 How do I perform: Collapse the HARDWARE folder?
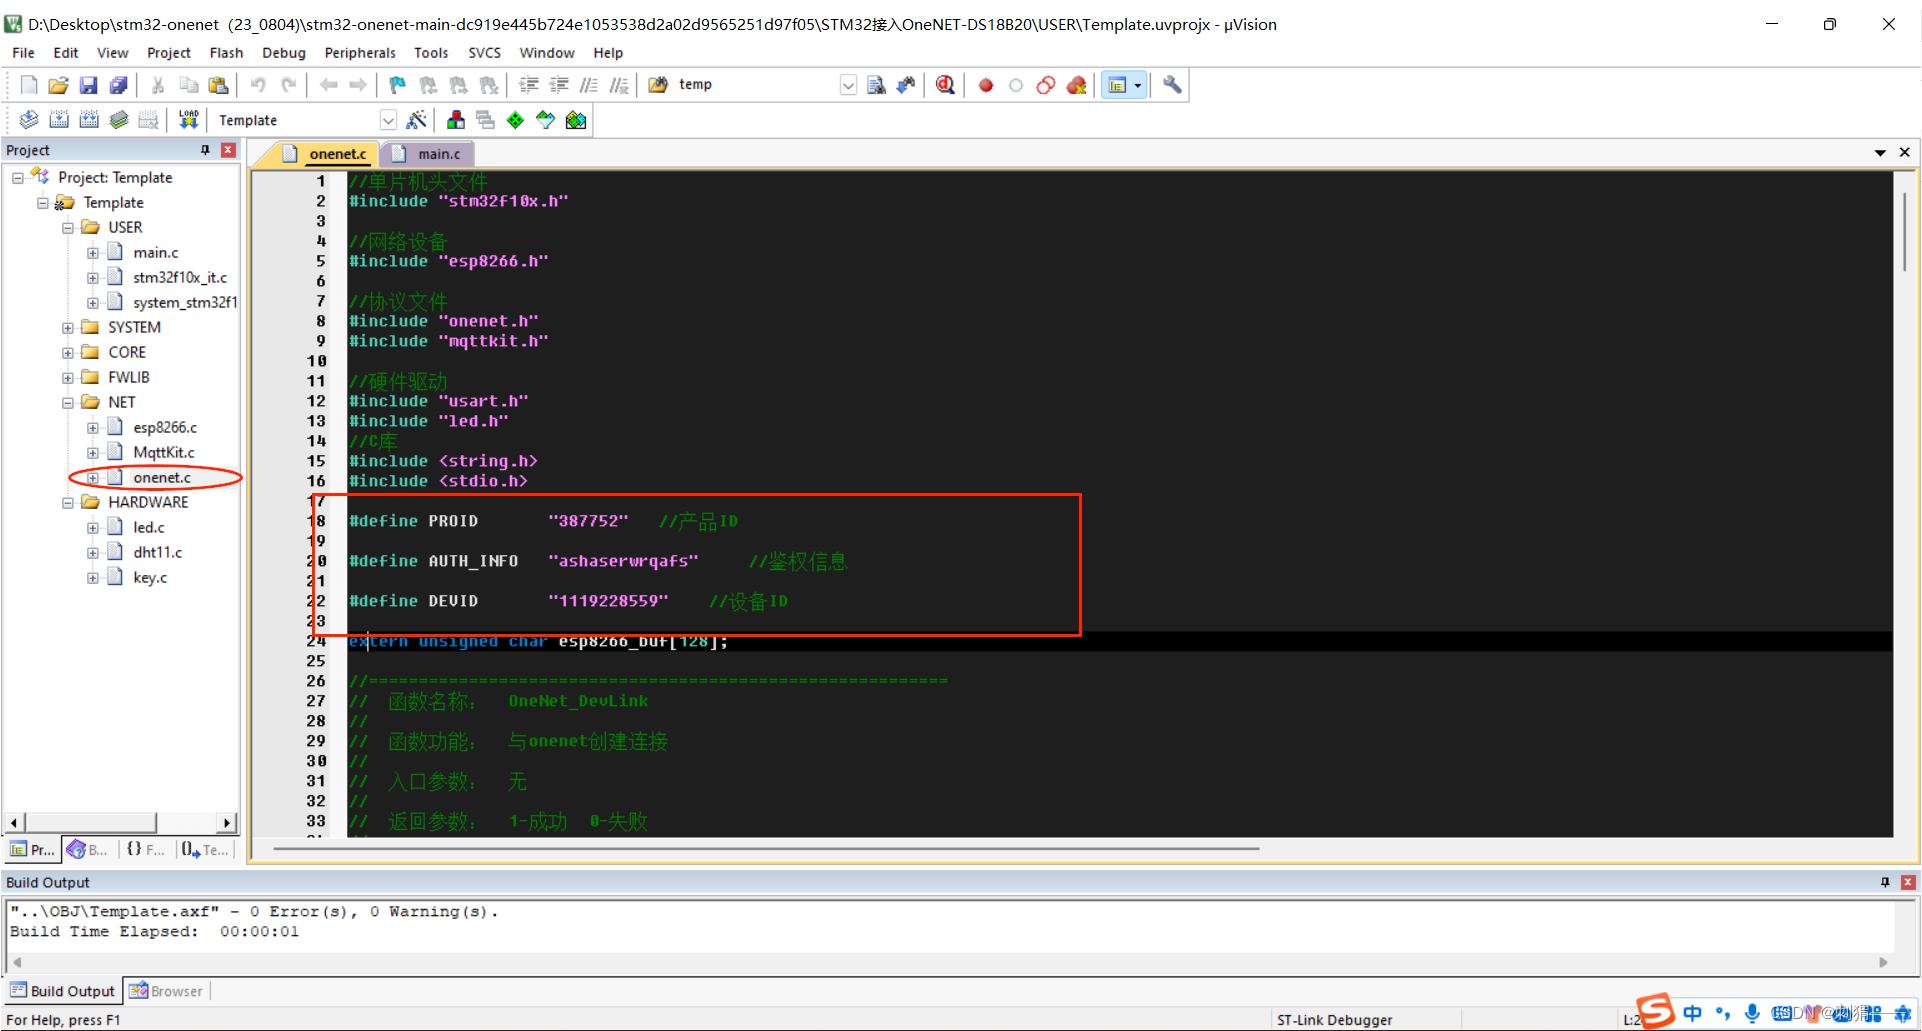click(x=68, y=503)
